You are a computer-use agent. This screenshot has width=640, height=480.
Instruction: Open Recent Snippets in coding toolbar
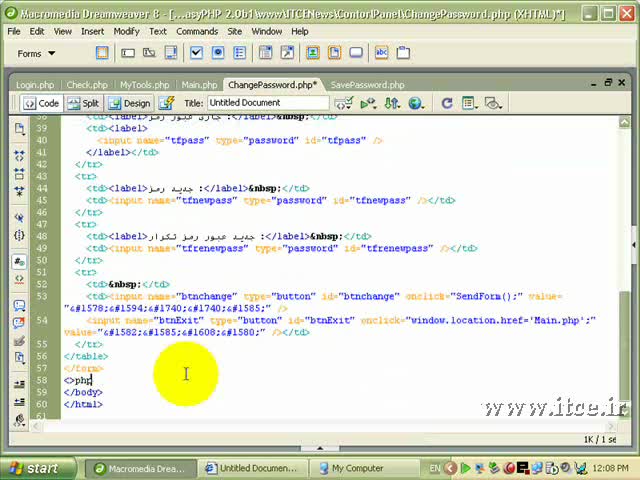pos(19,358)
